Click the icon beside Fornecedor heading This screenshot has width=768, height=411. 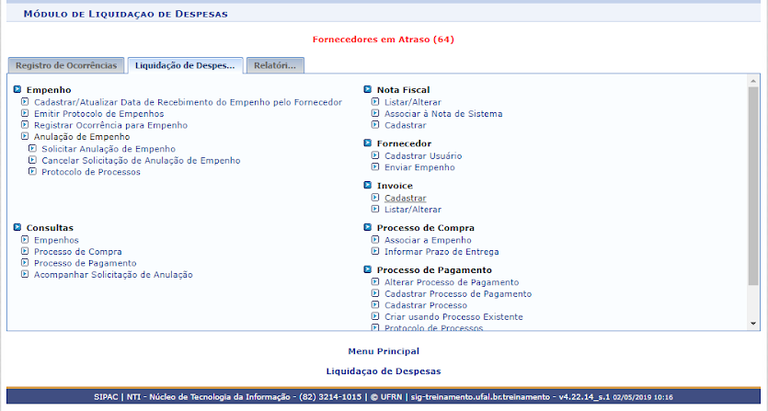368,143
